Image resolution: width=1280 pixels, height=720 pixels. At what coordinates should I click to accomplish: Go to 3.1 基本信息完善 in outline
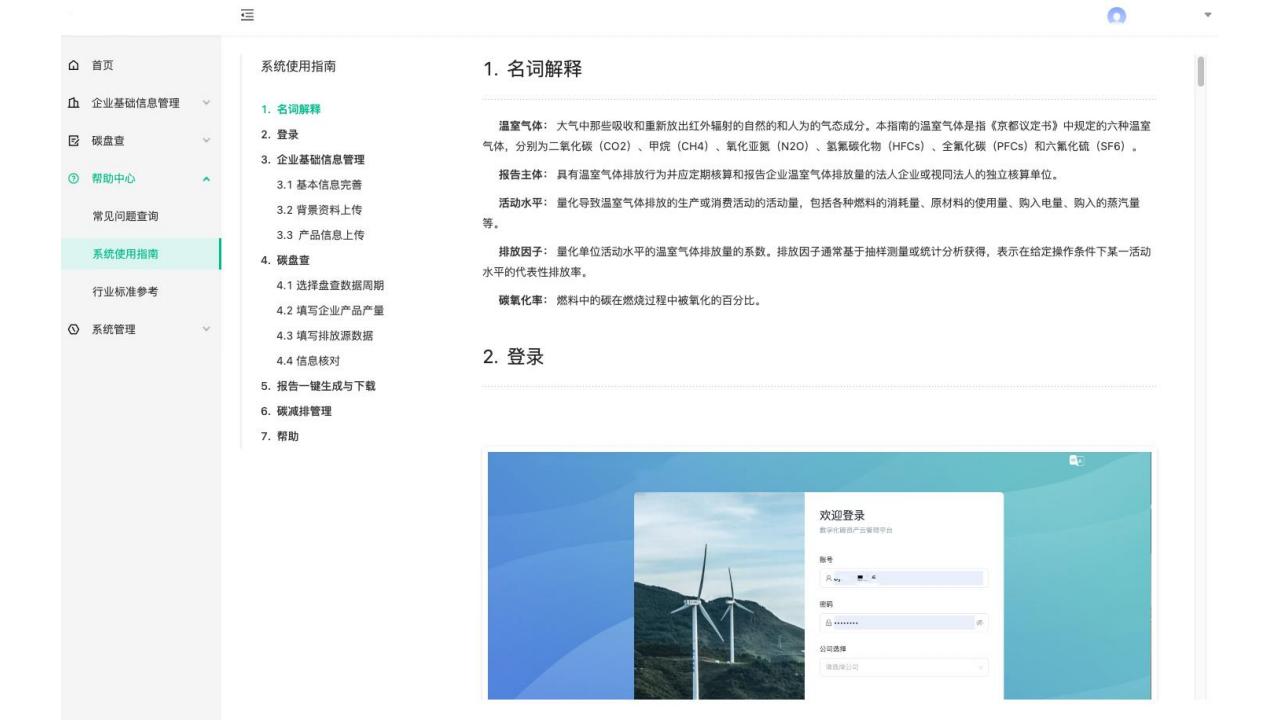point(320,184)
